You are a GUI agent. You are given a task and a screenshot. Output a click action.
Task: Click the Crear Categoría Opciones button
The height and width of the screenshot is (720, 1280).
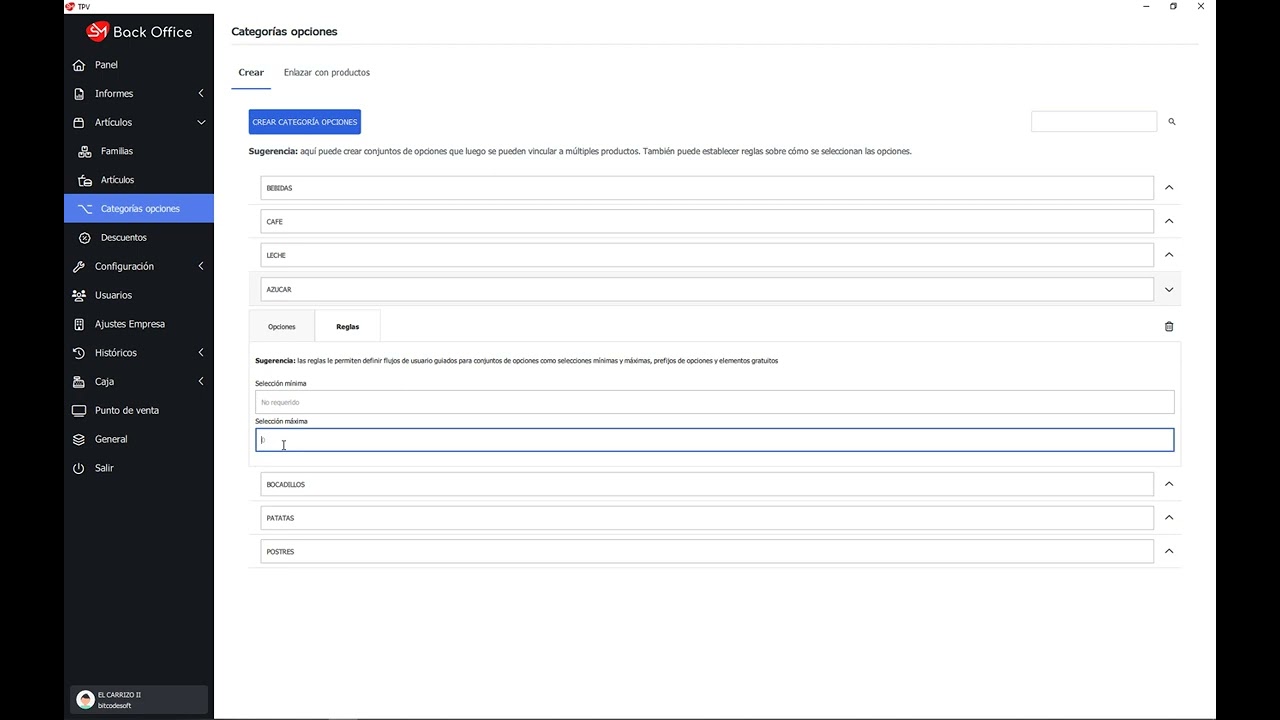coord(304,122)
